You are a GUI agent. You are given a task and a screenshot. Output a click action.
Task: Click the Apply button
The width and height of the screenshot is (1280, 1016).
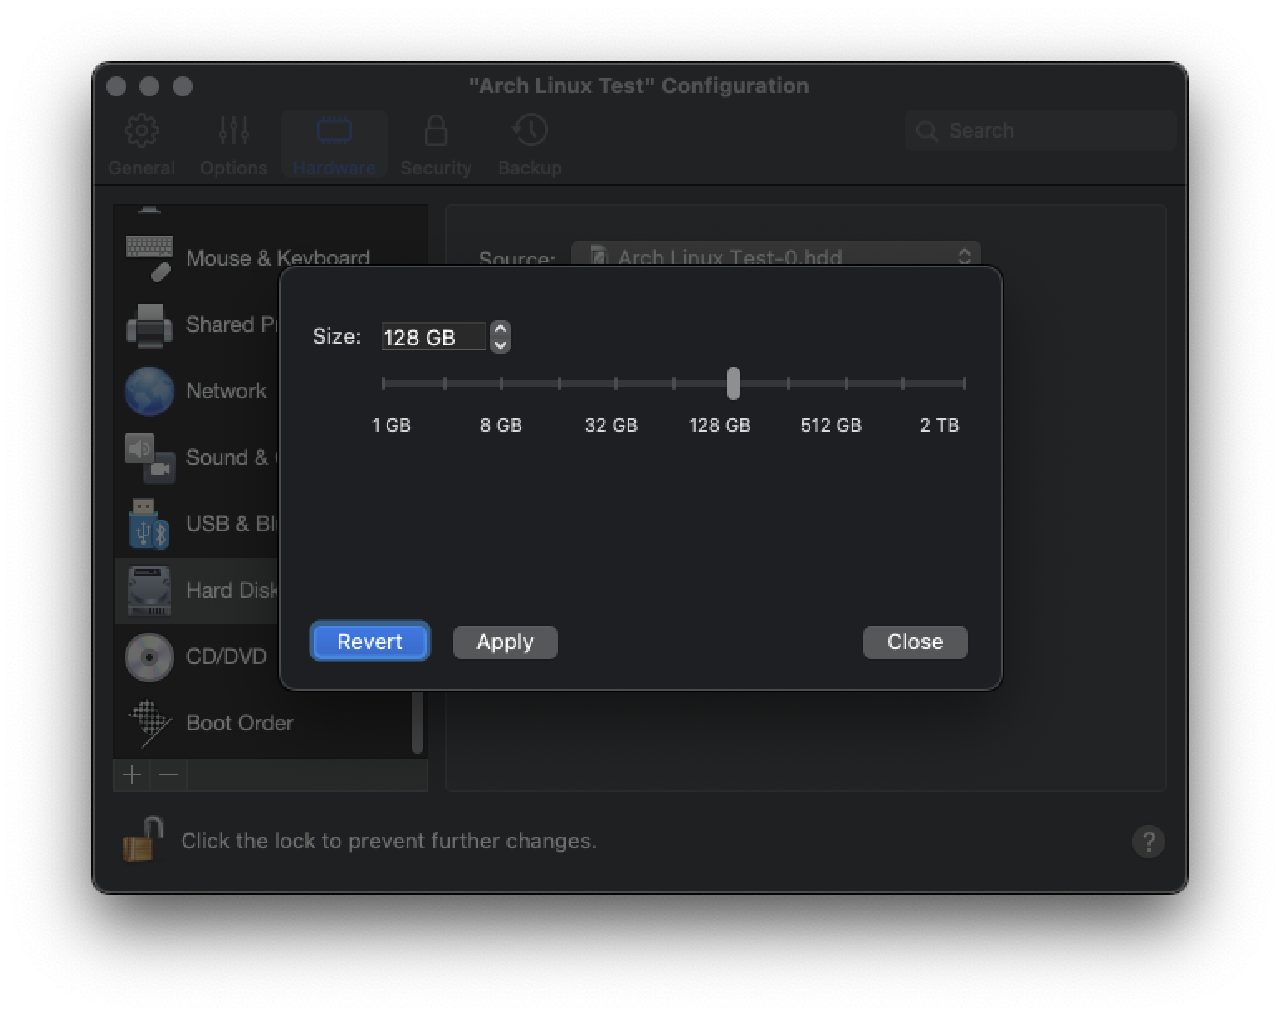pos(505,642)
